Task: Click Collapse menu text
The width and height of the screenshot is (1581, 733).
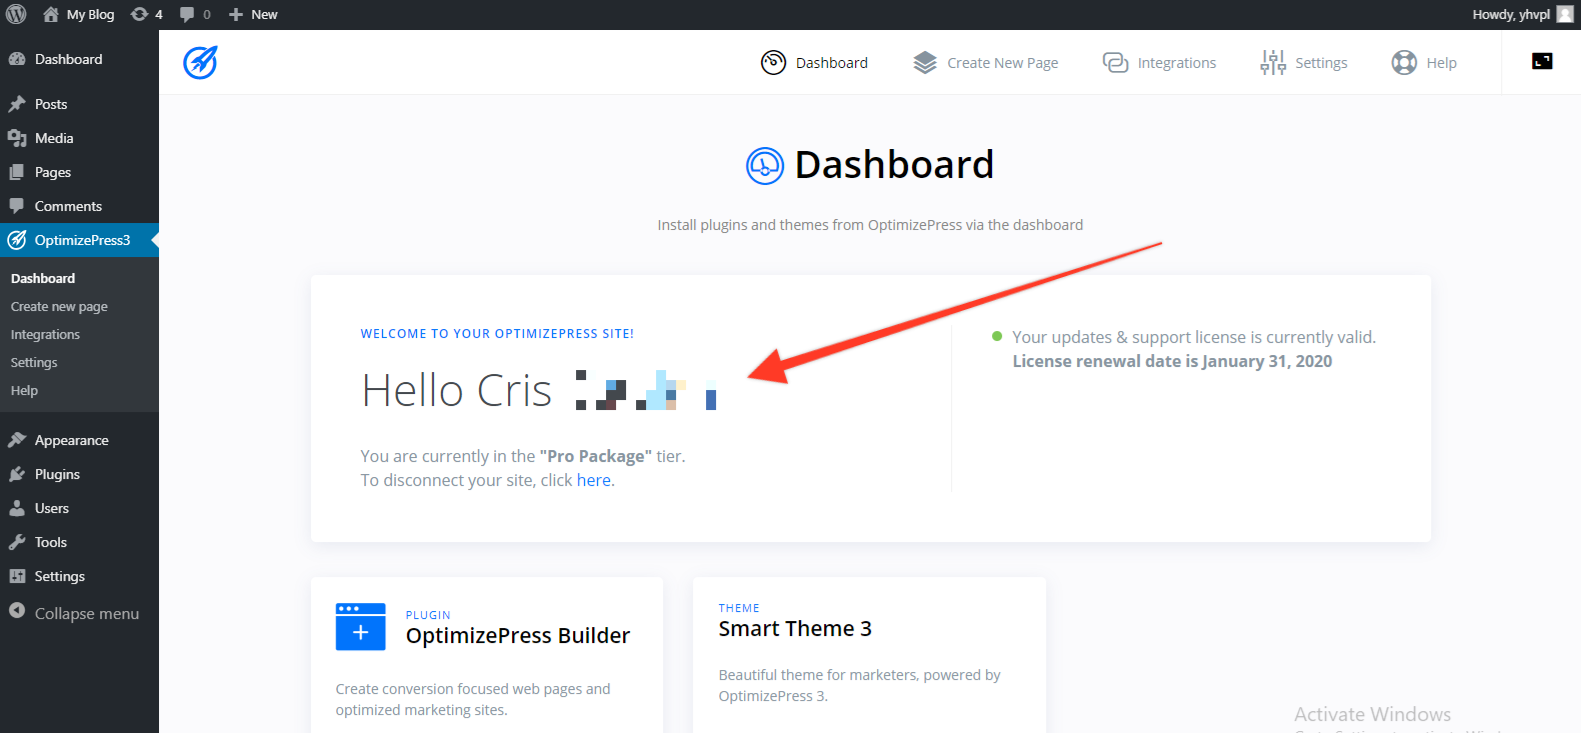Action: (87, 613)
